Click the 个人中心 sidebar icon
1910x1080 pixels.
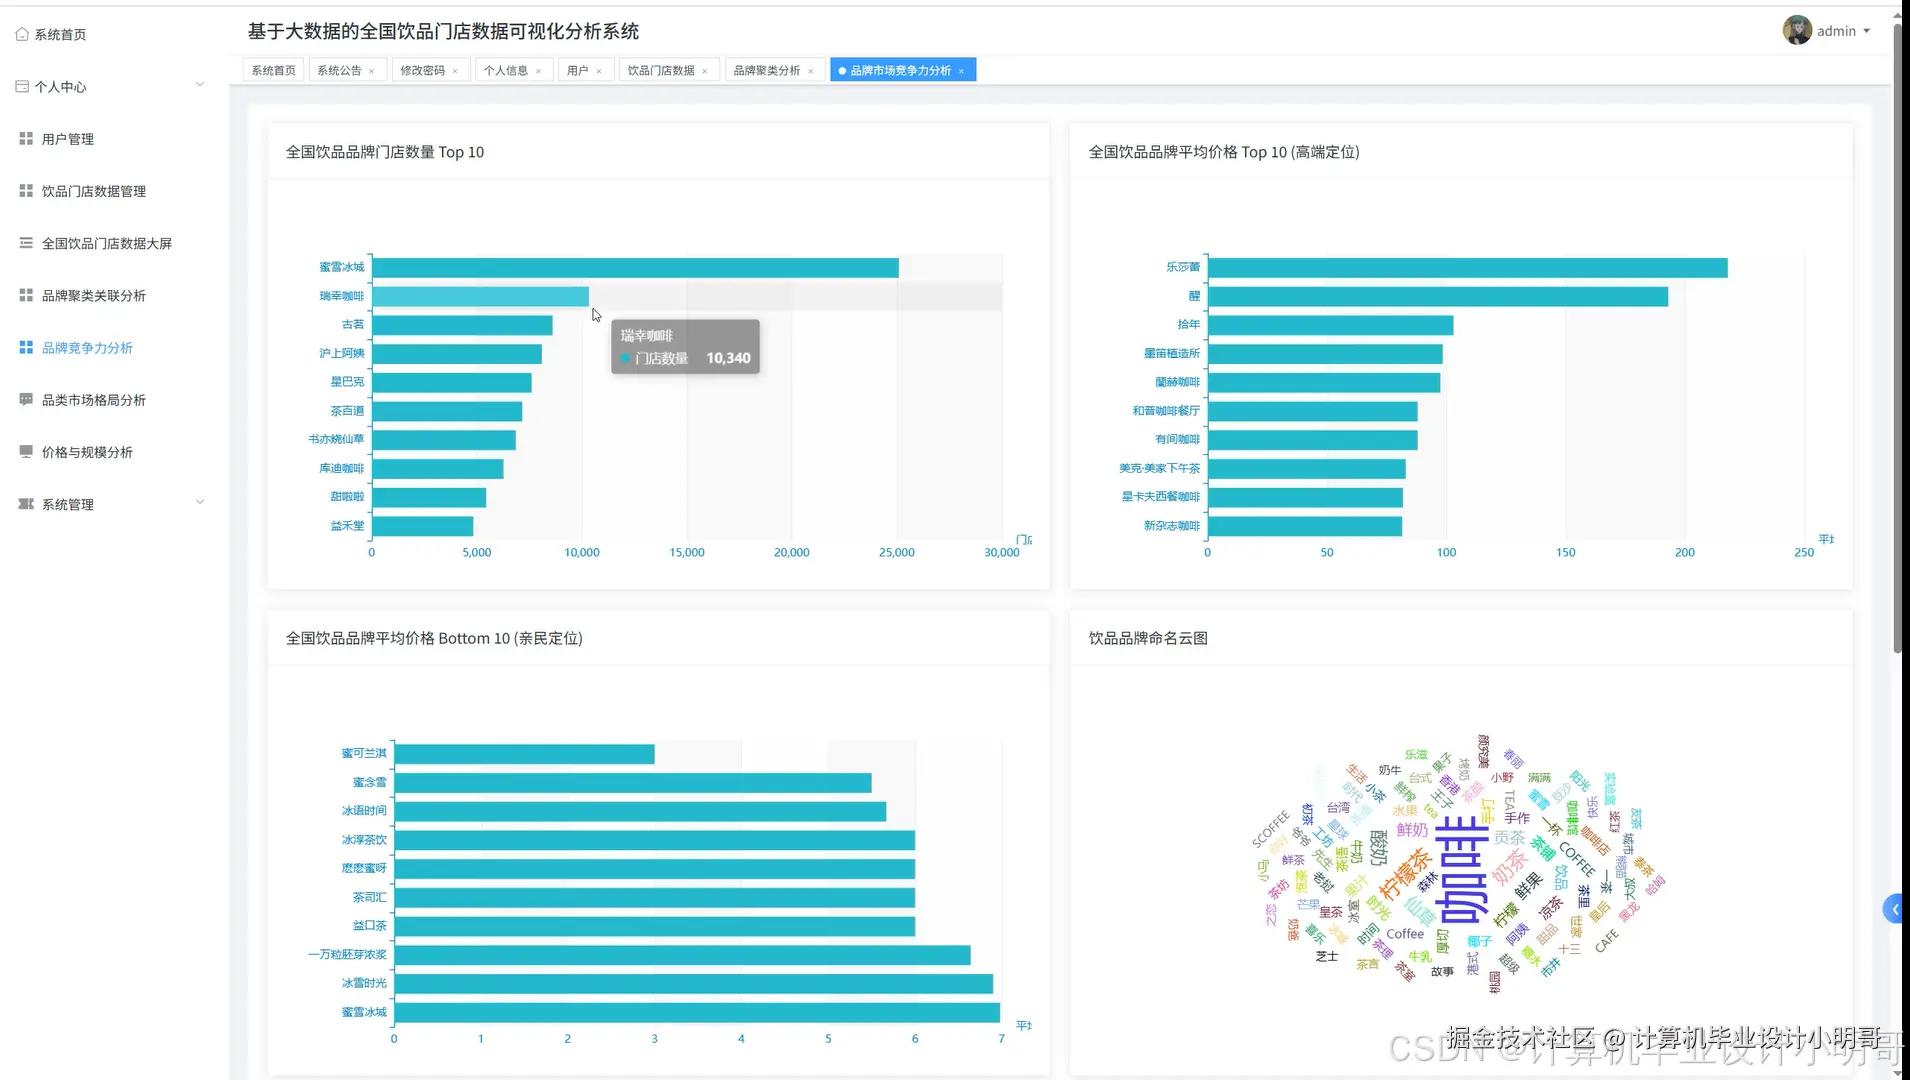coord(22,87)
